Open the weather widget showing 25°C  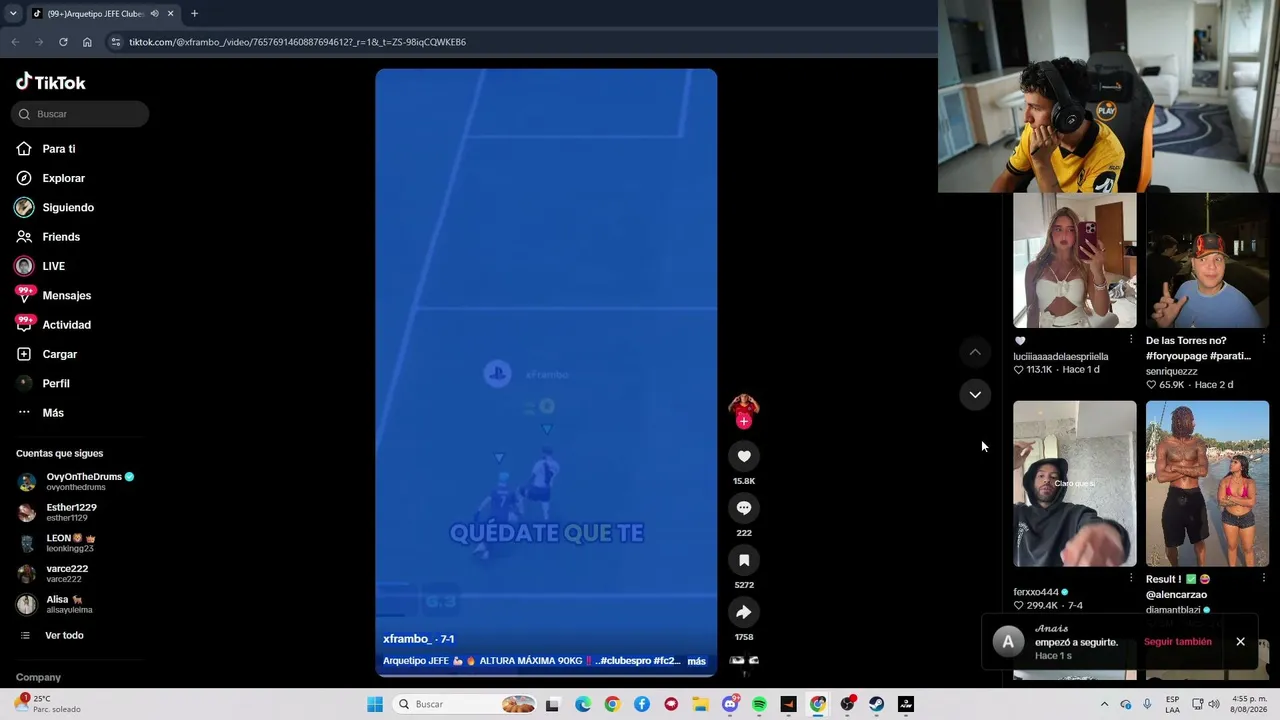[48, 704]
